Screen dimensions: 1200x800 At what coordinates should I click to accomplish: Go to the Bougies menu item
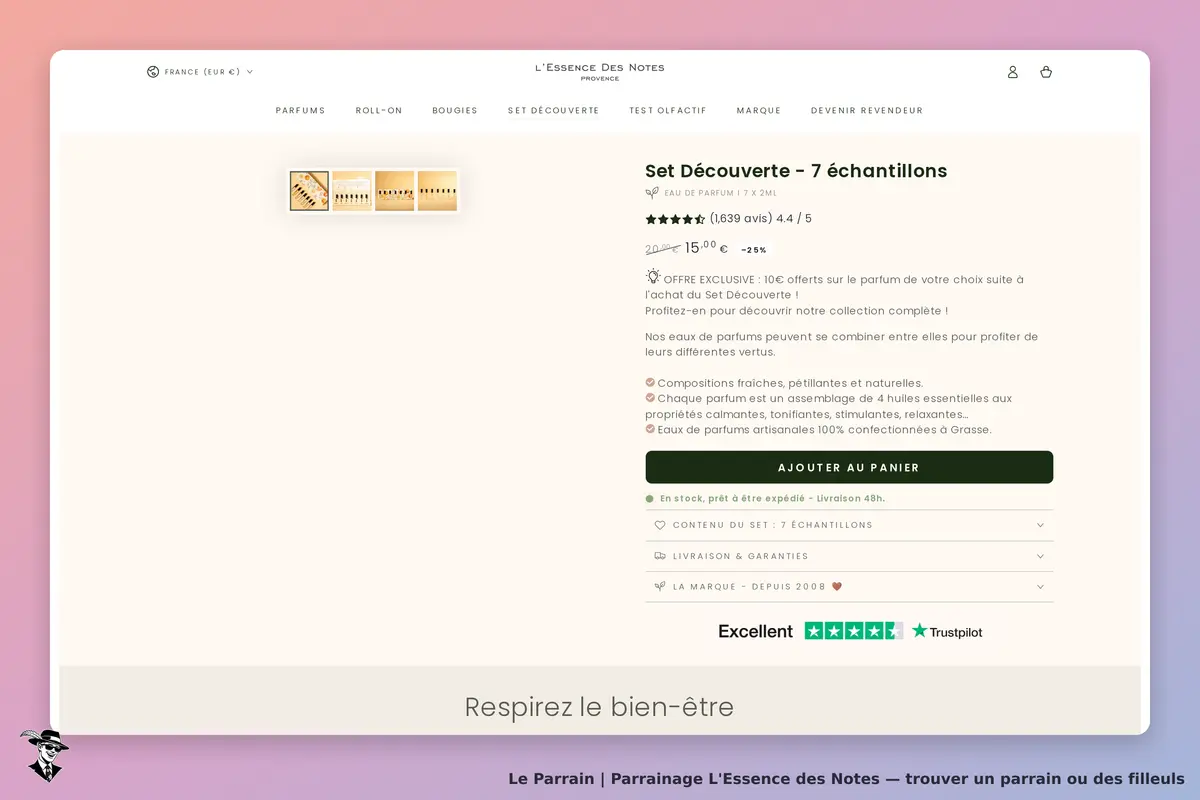pyautogui.click(x=455, y=111)
